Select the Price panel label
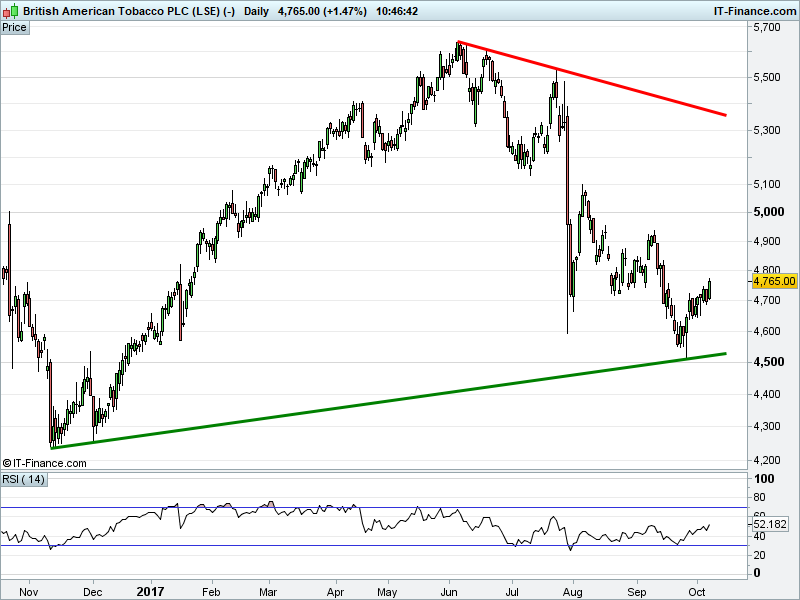Viewport: 800px width, 600px height. [14, 28]
